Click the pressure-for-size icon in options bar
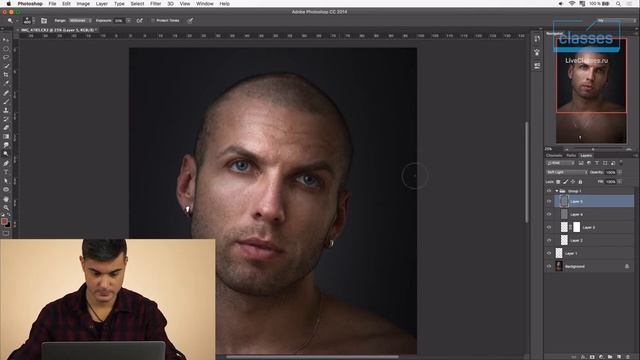The image size is (640, 360). 190,20
